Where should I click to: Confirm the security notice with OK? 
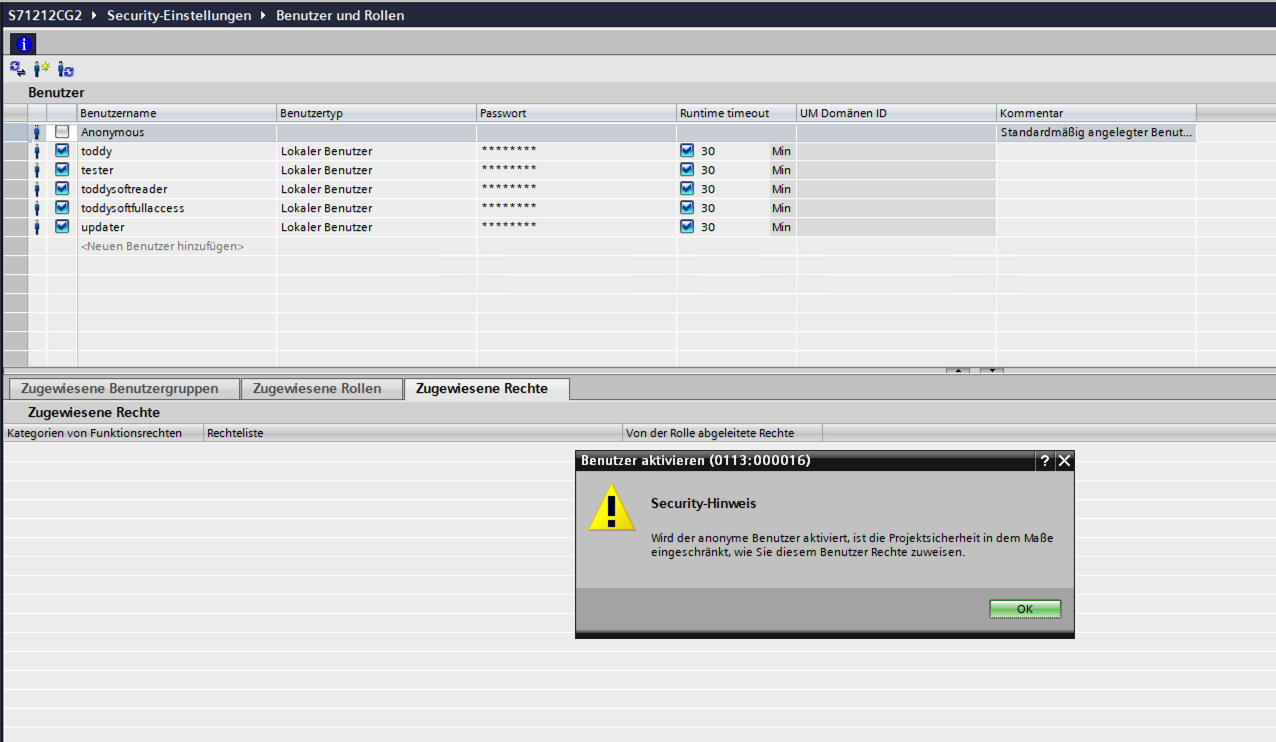click(1025, 609)
